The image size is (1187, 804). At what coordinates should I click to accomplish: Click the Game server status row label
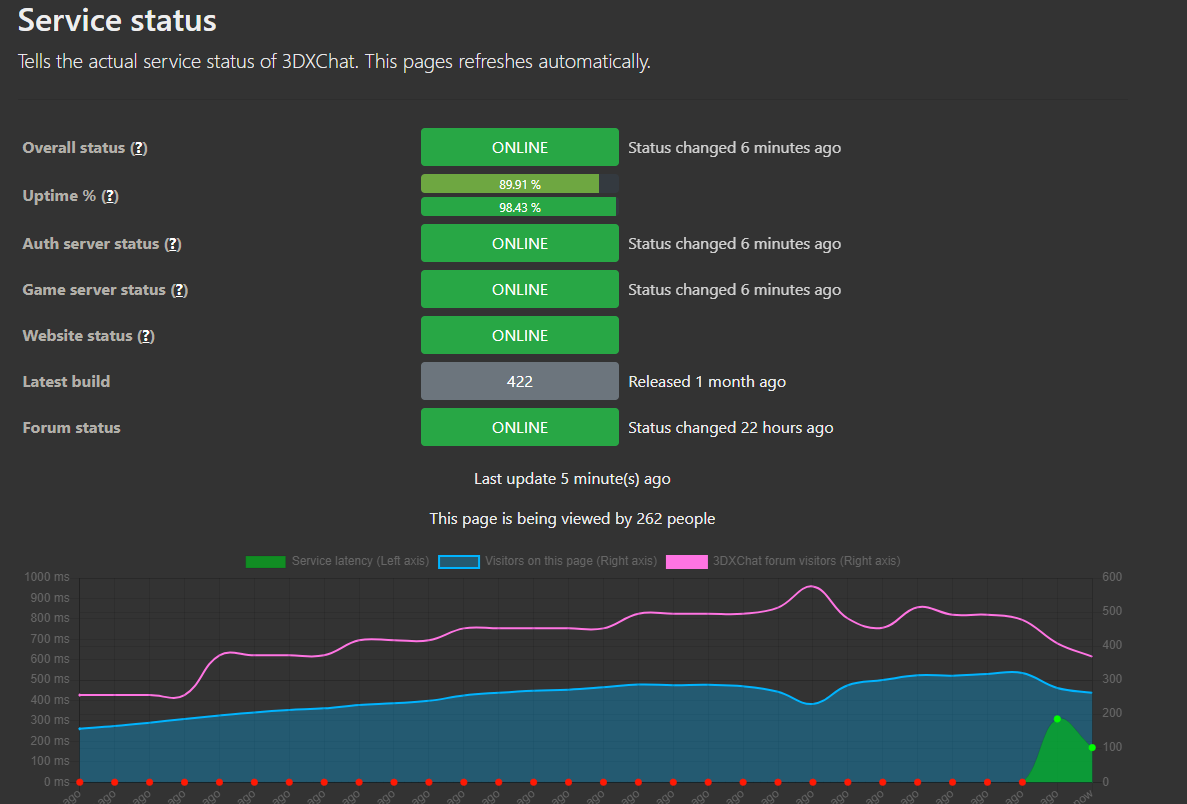pyautogui.click(x=94, y=290)
